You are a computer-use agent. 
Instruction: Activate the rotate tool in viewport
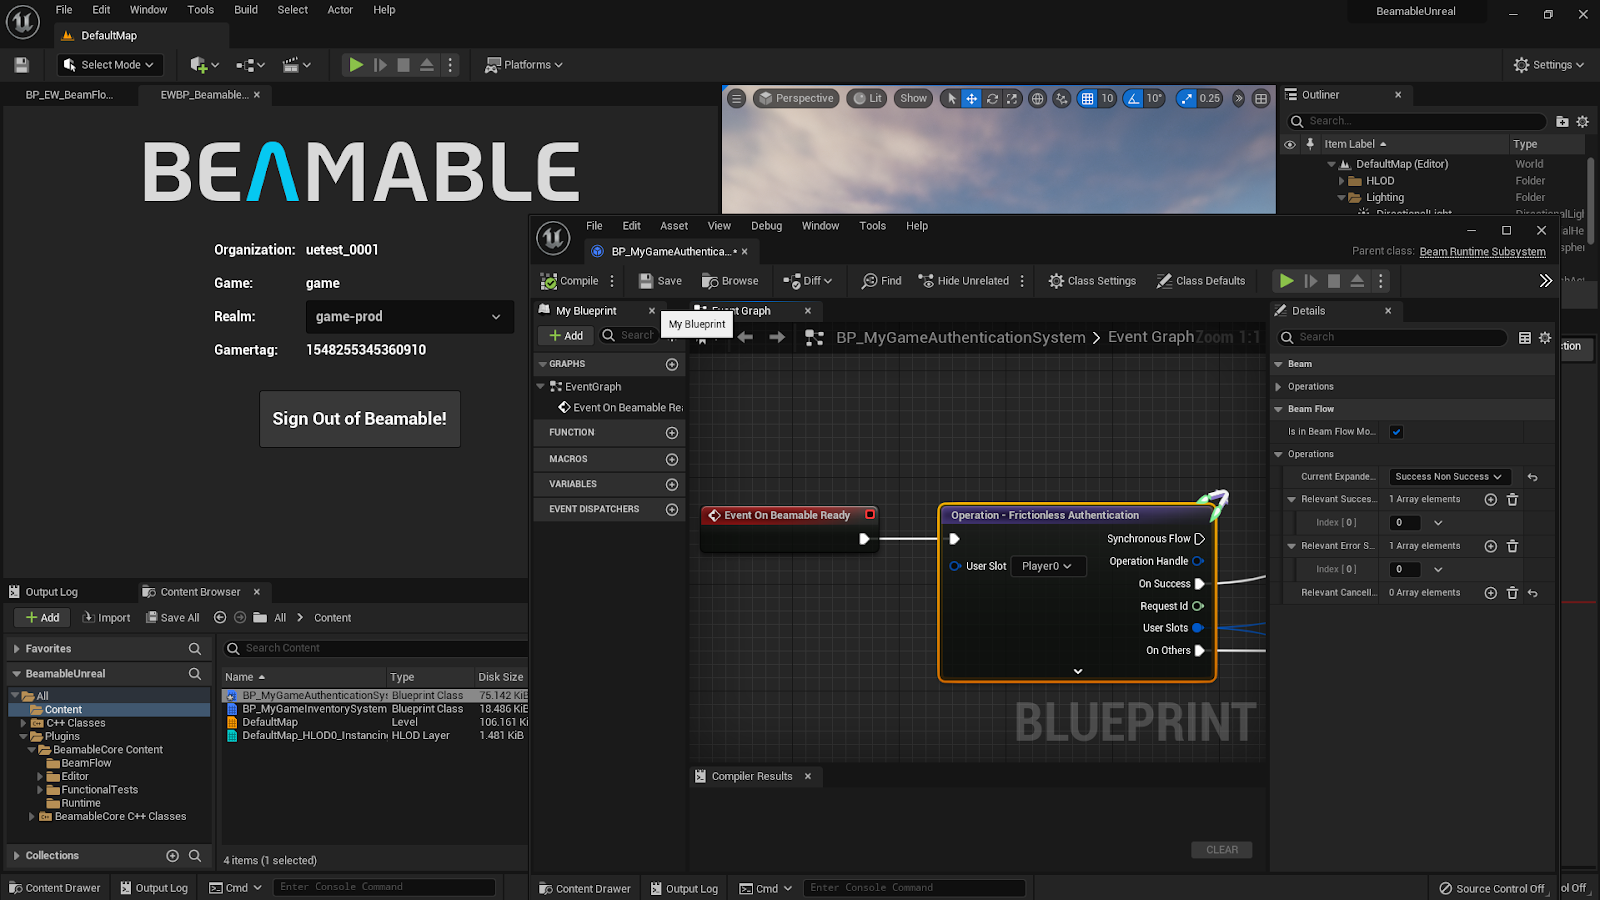tap(992, 98)
